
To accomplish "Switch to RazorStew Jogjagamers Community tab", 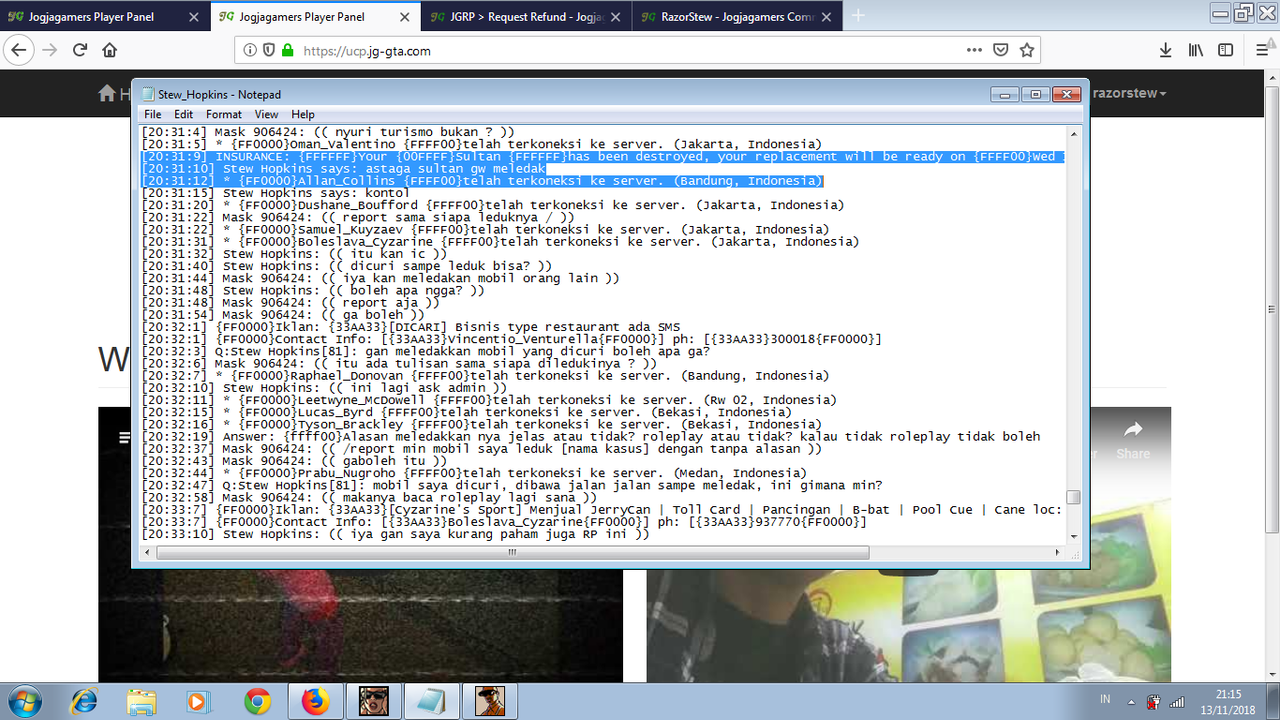I will pyautogui.click(x=736, y=16).
